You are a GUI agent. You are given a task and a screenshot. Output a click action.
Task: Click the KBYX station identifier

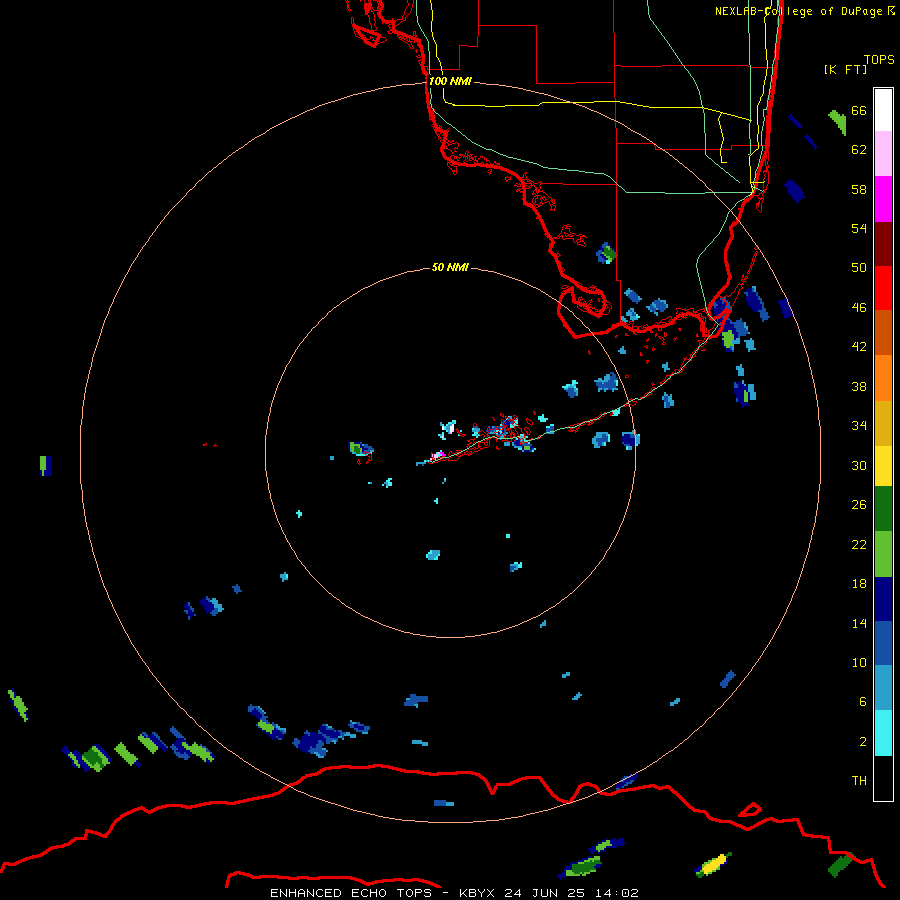[476, 893]
